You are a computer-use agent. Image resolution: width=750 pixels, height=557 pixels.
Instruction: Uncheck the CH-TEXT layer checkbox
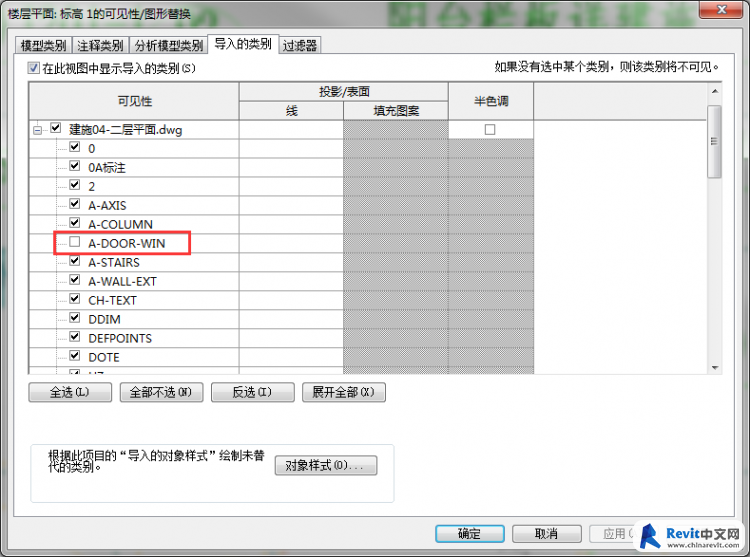pyautogui.click(x=75, y=299)
